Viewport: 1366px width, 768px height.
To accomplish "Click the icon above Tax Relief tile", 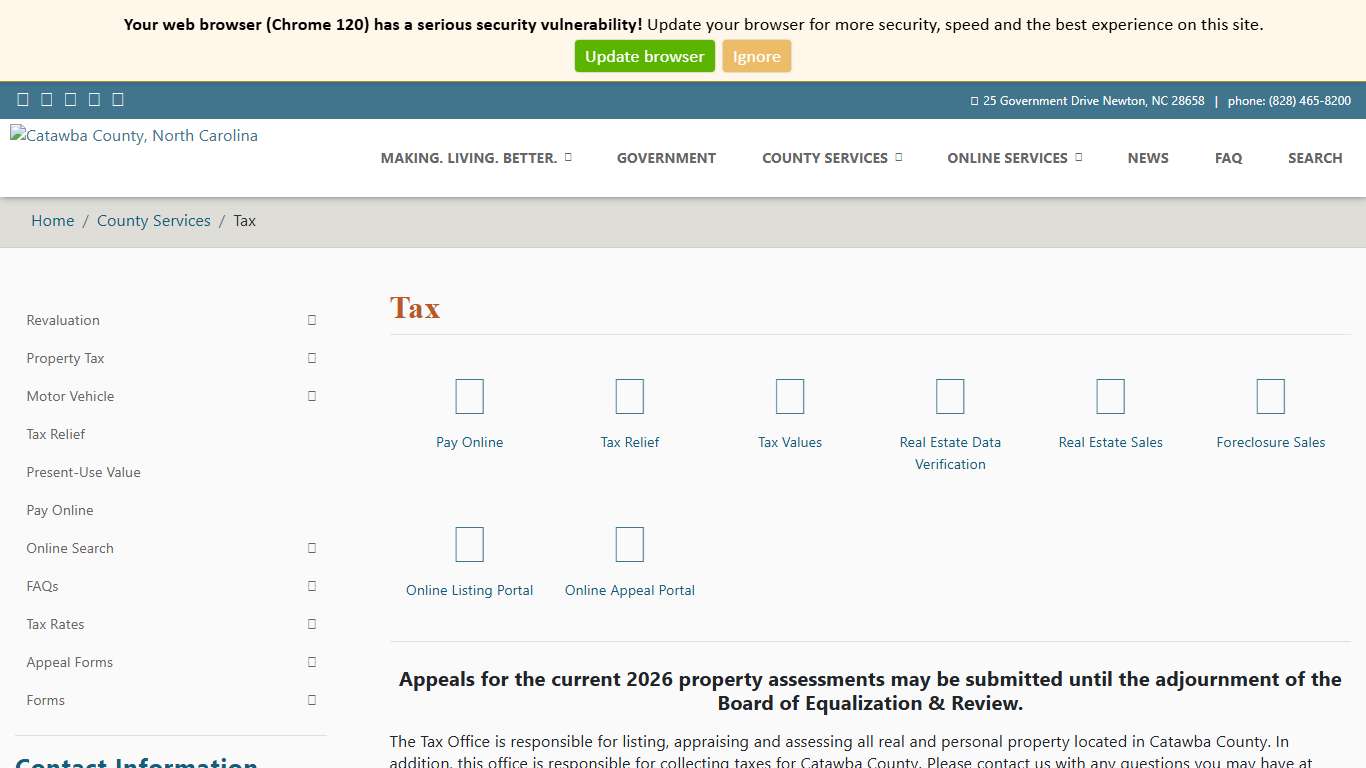I will (629, 397).
